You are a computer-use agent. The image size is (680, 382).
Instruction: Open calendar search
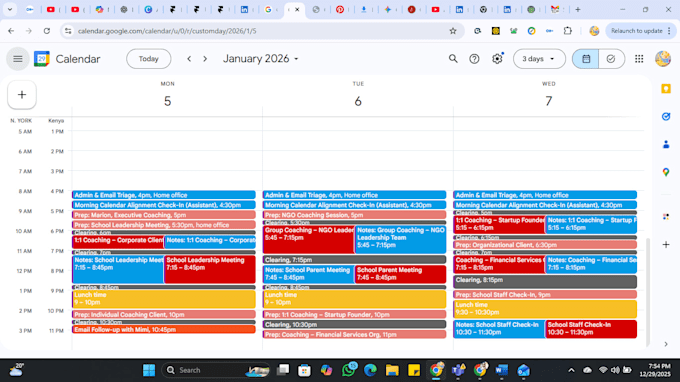tap(453, 59)
